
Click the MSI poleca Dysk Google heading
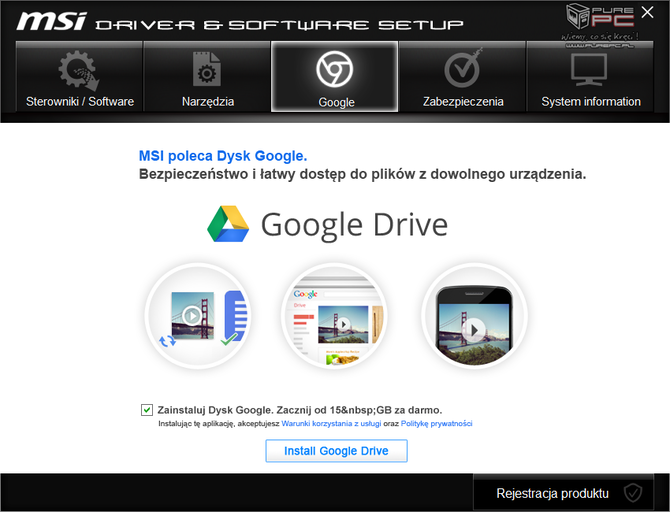pos(223,156)
